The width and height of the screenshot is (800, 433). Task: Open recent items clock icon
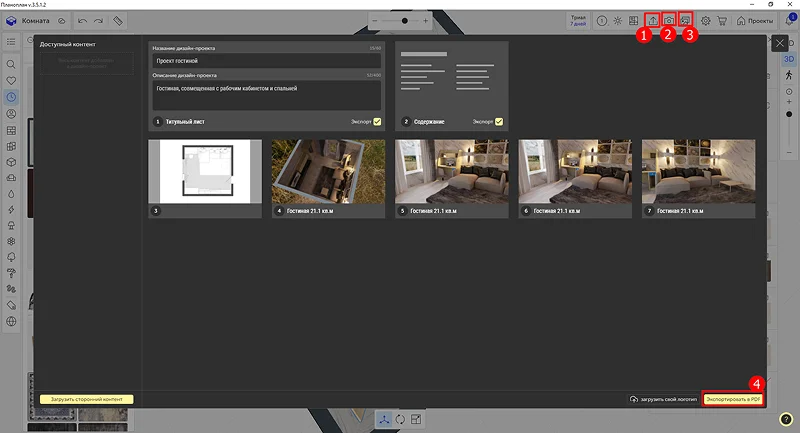coord(11,97)
